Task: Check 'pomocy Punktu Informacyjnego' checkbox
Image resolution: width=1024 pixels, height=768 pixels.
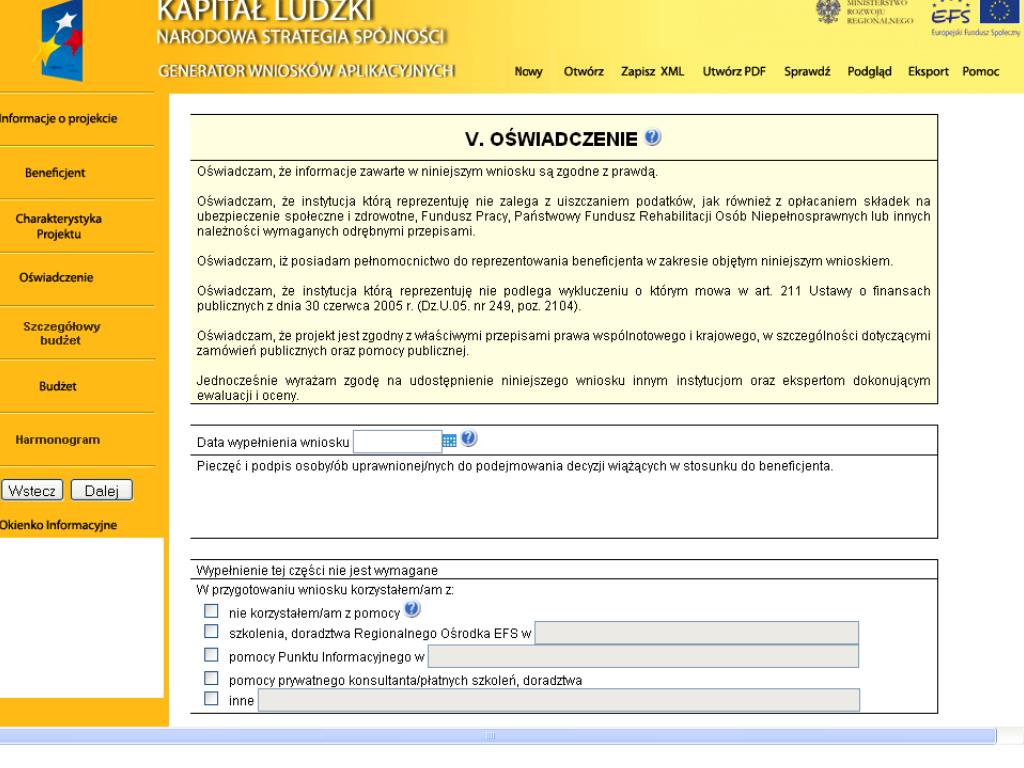Action: click(211, 654)
